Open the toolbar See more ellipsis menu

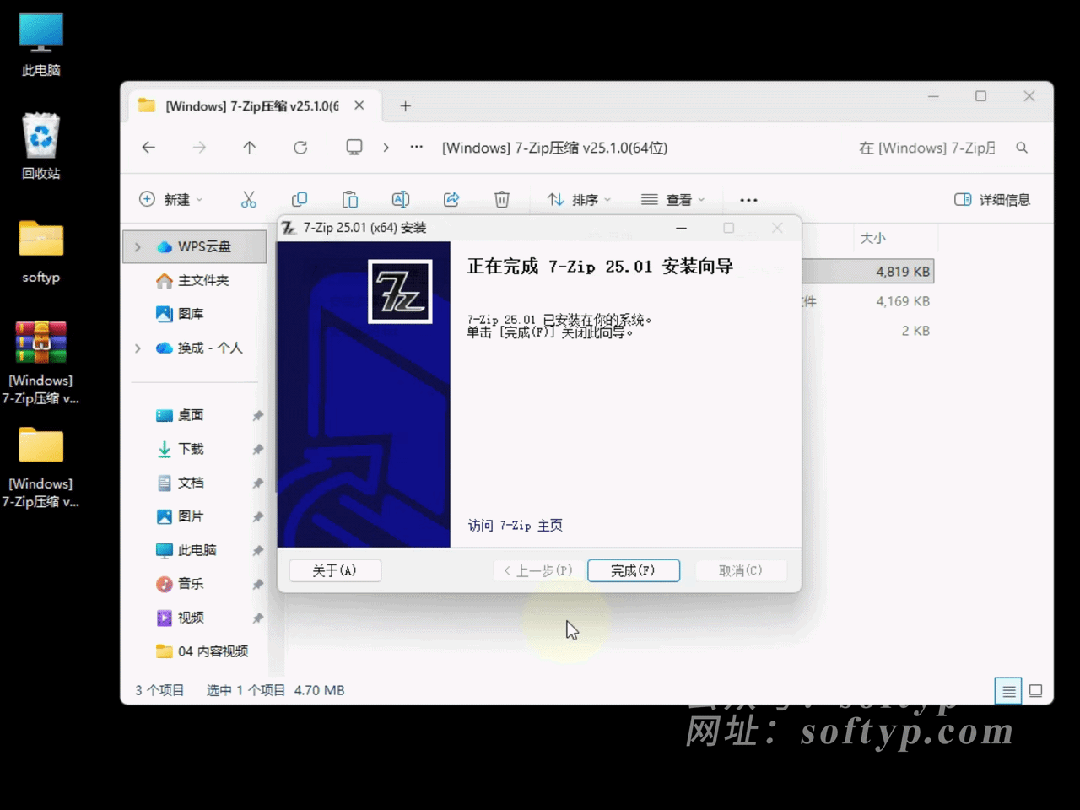tap(749, 200)
